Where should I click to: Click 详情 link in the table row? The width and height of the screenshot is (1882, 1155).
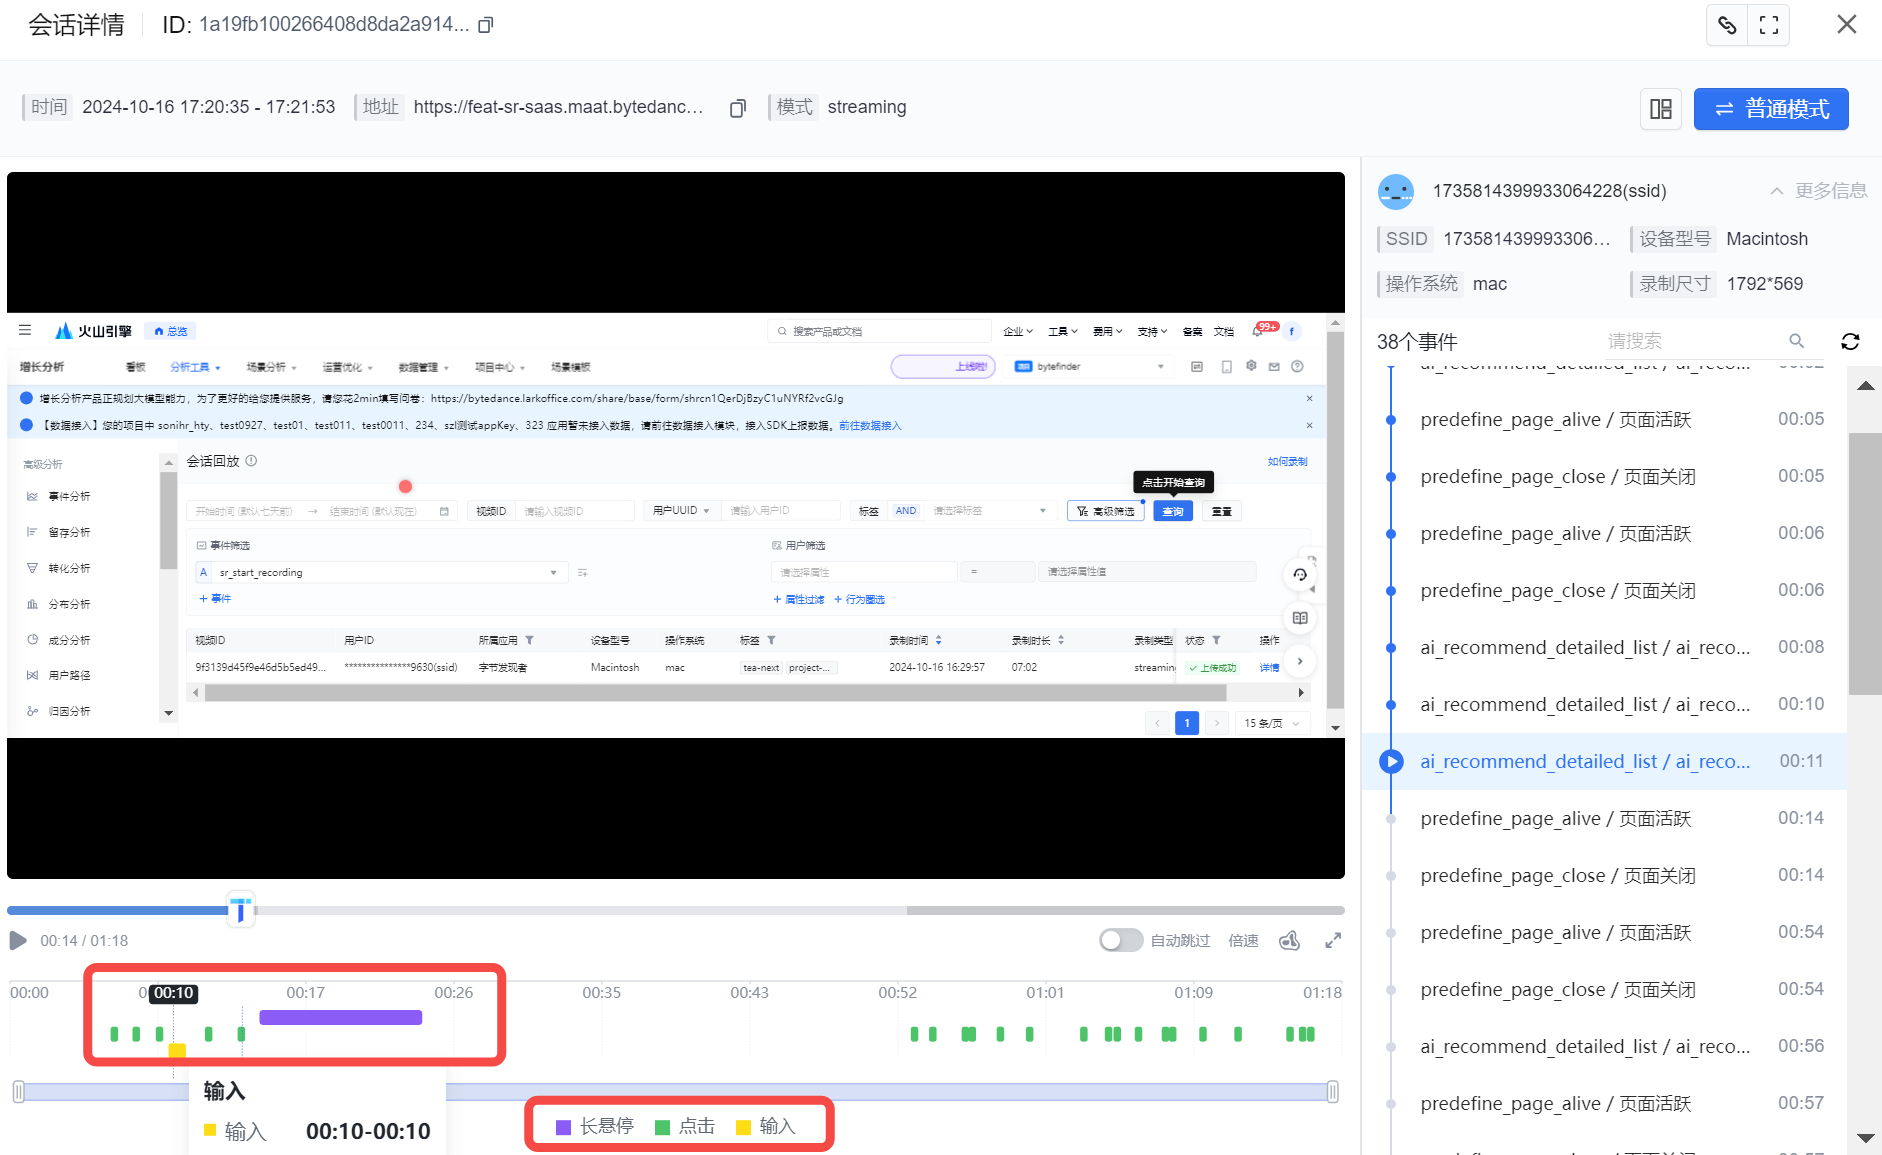coord(1269,668)
